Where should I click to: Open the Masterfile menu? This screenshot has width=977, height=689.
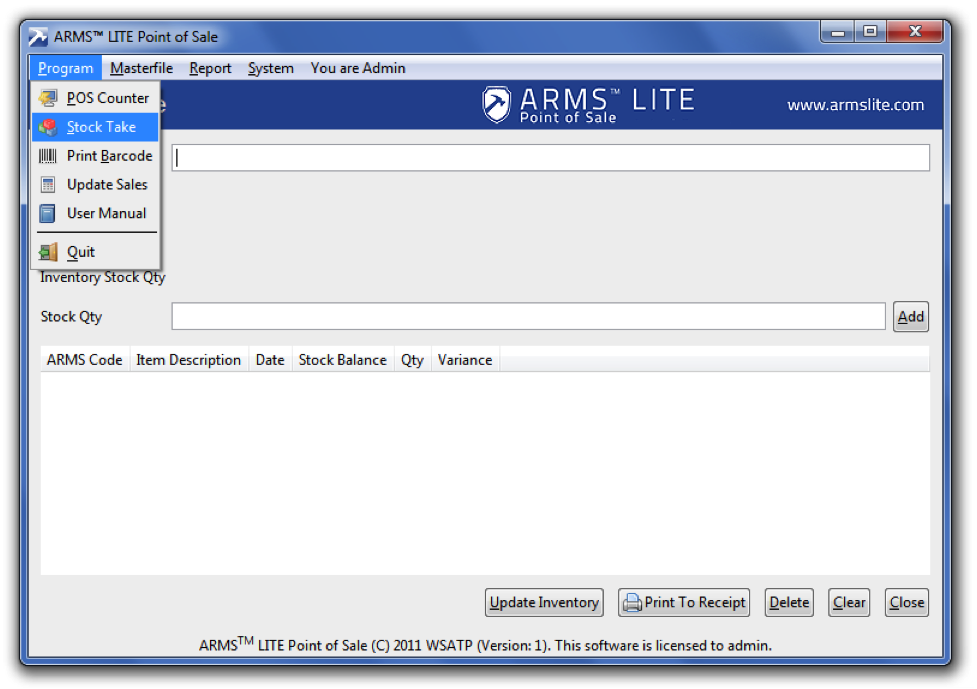tap(141, 68)
